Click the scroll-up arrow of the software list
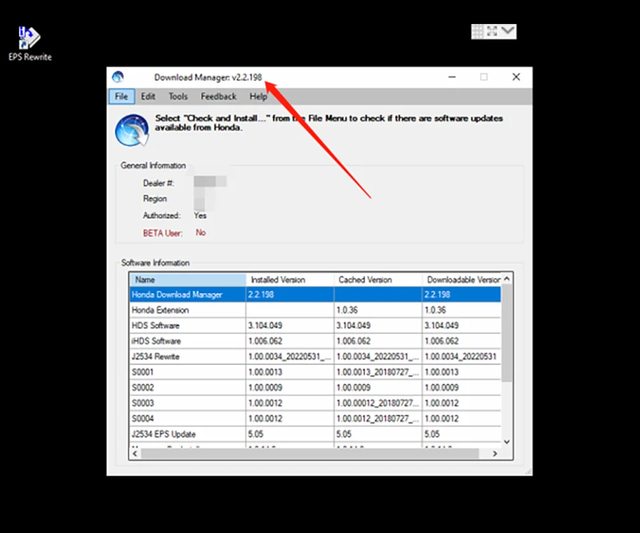The width and height of the screenshot is (640, 533). [507, 279]
